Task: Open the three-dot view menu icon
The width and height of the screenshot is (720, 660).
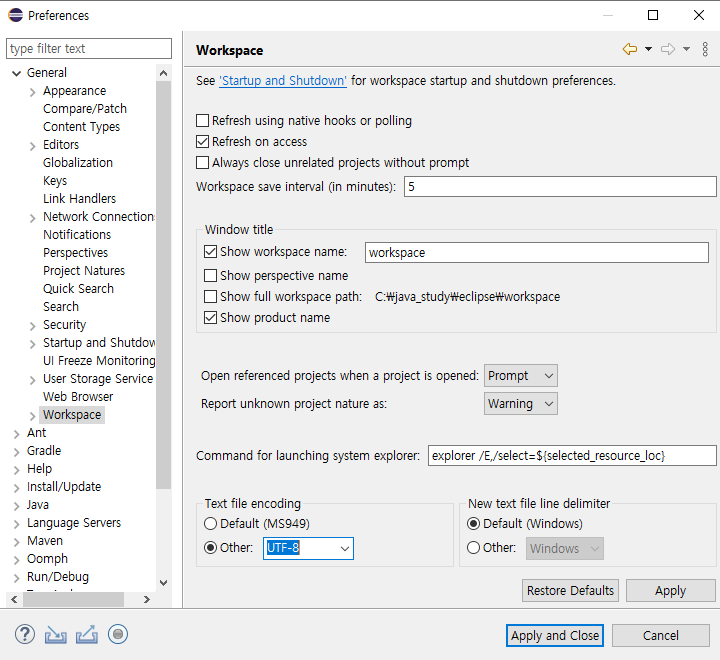Action: point(705,49)
